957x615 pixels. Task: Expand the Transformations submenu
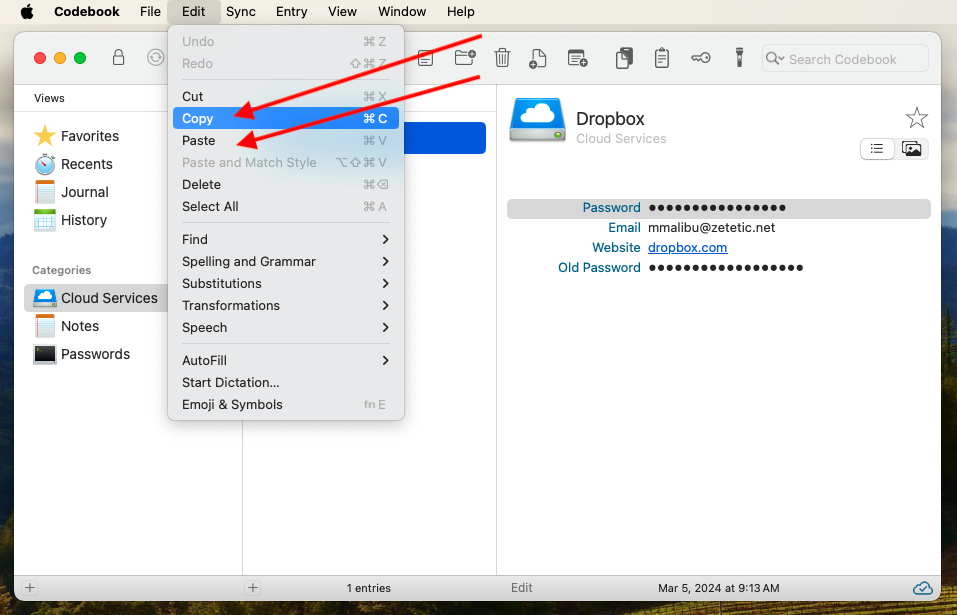[x=286, y=305]
